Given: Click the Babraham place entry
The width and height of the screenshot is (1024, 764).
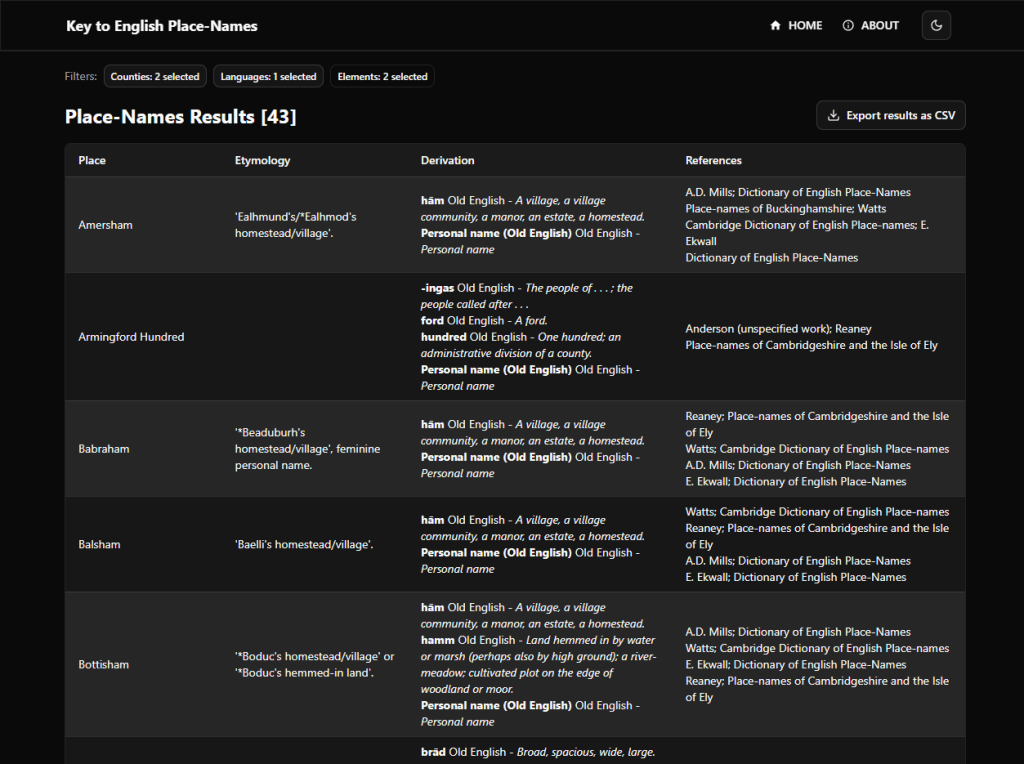Looking at the screenshot, I should 104,449.
